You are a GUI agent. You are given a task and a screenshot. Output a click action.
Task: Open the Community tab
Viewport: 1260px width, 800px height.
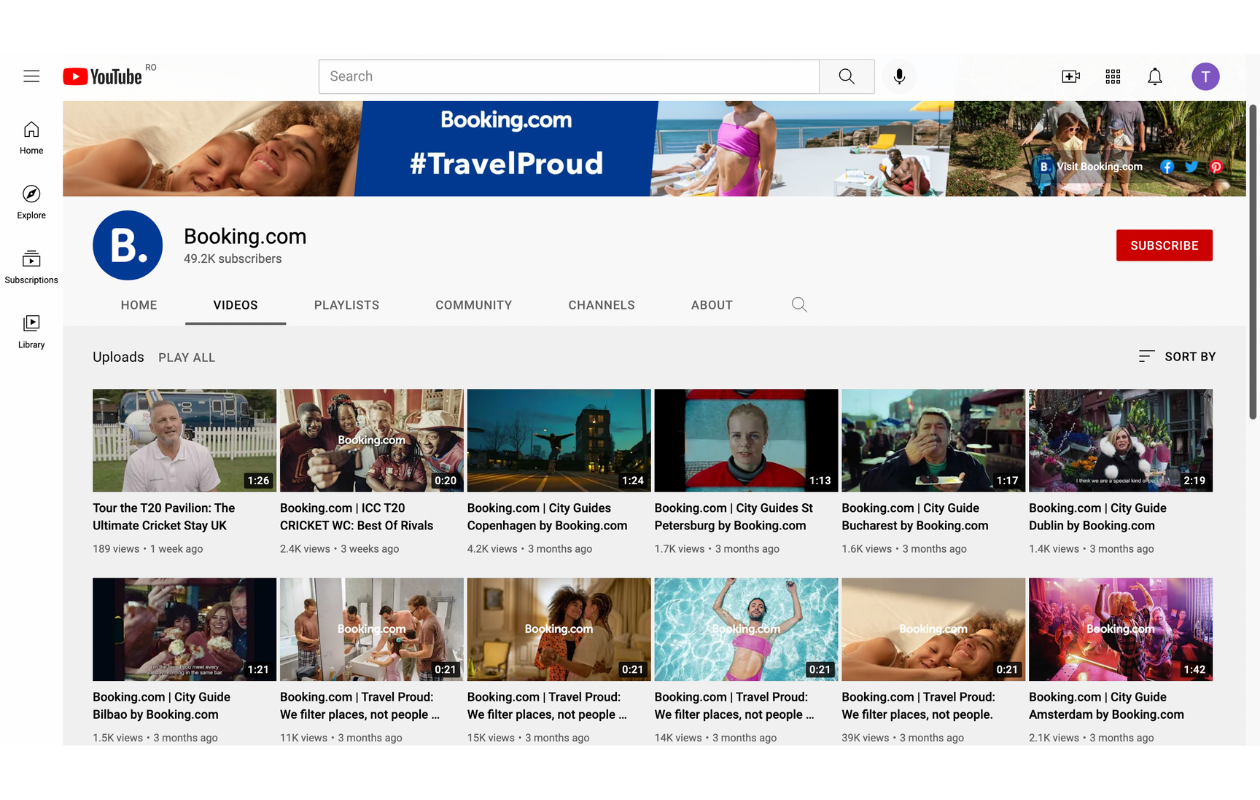click(x=474, y=305)
